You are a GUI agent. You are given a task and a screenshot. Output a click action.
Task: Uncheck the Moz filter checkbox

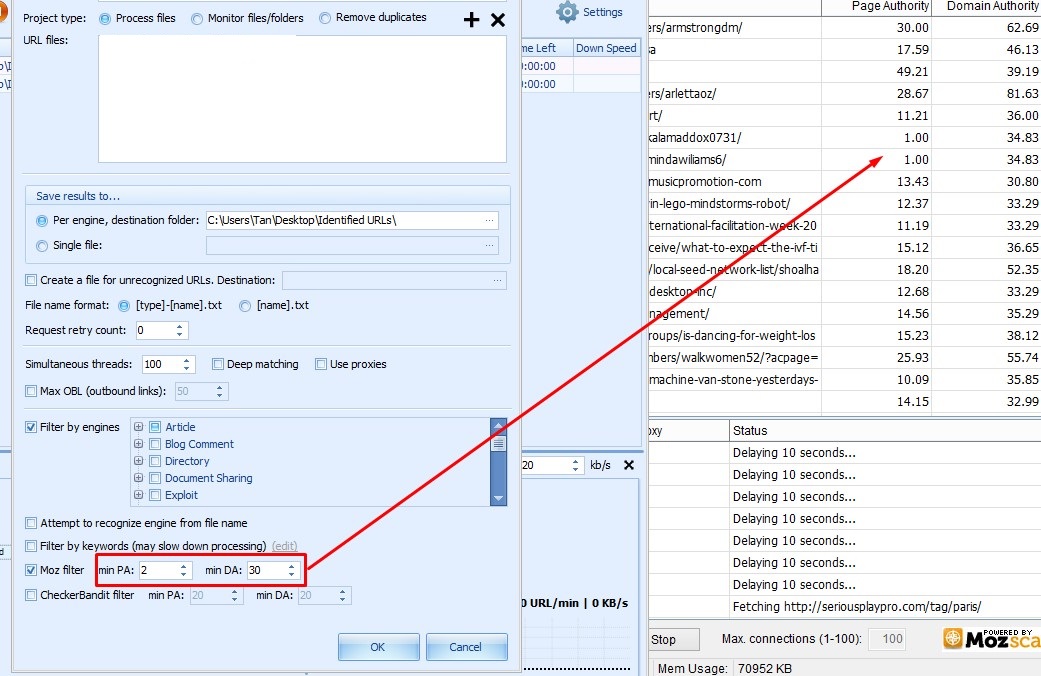pyautogui.click(x=31, y=570)
